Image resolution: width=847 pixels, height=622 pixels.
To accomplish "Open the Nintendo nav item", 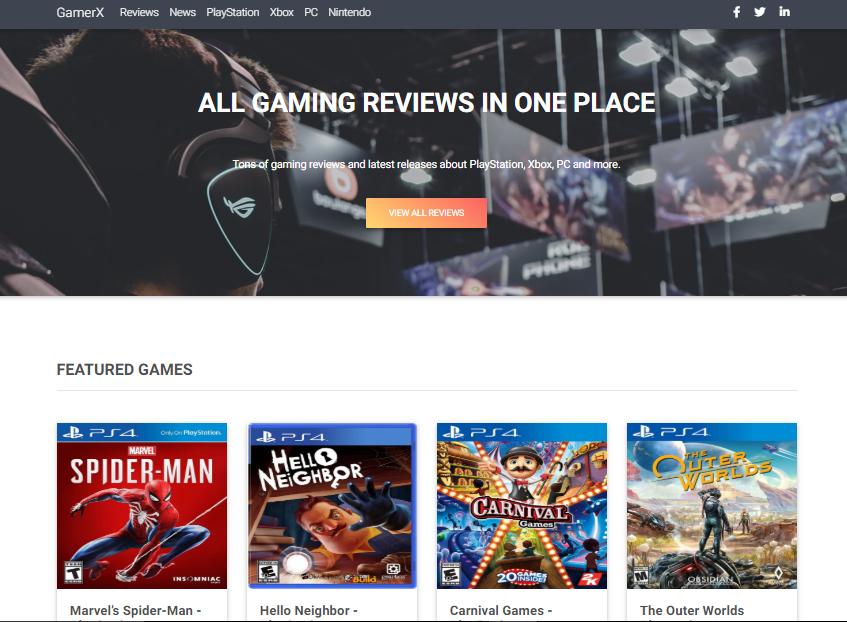I will coord(349,12).
